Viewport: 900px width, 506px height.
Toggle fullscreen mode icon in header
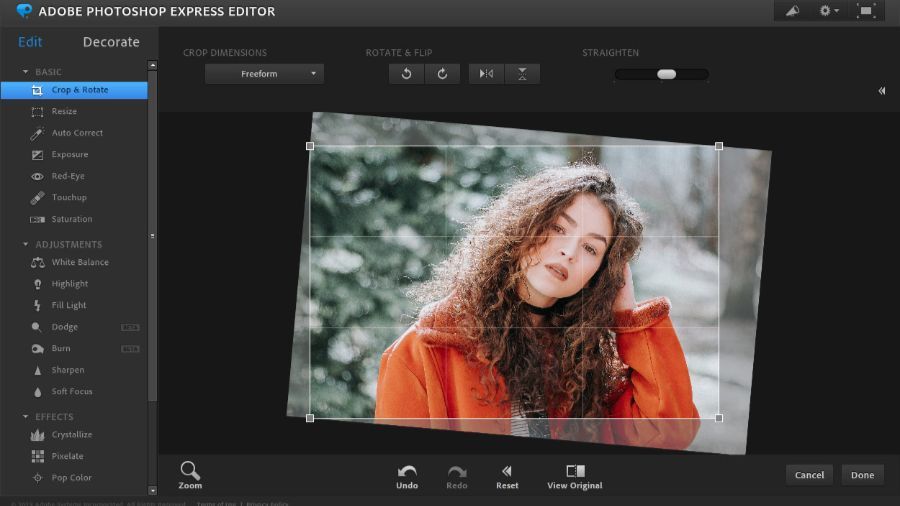coord(866,11)
